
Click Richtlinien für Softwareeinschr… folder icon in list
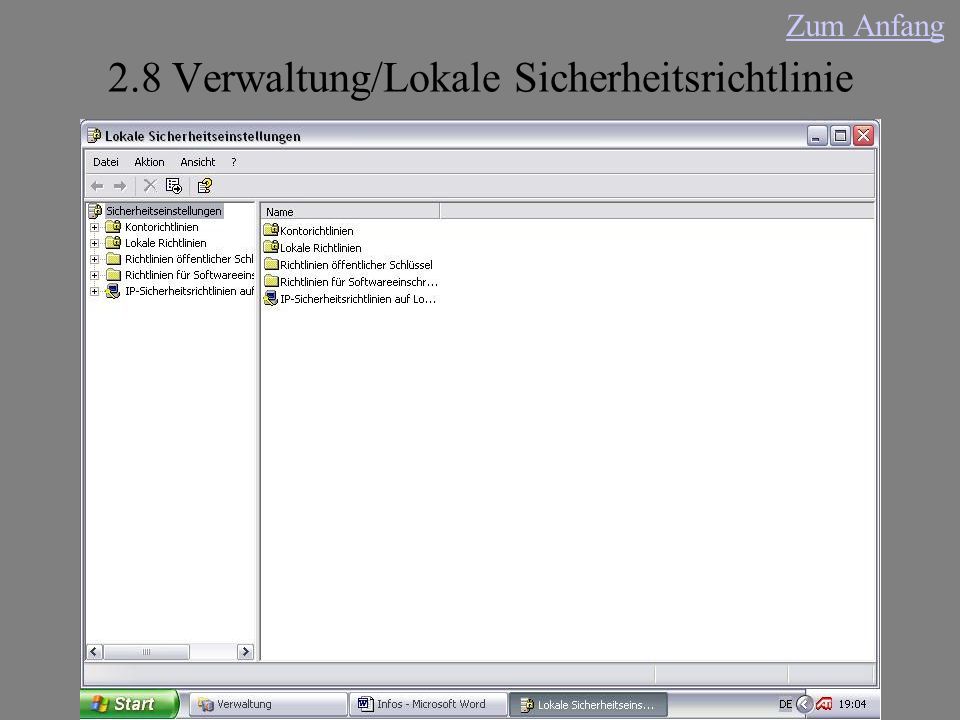[x=271, y=282]
